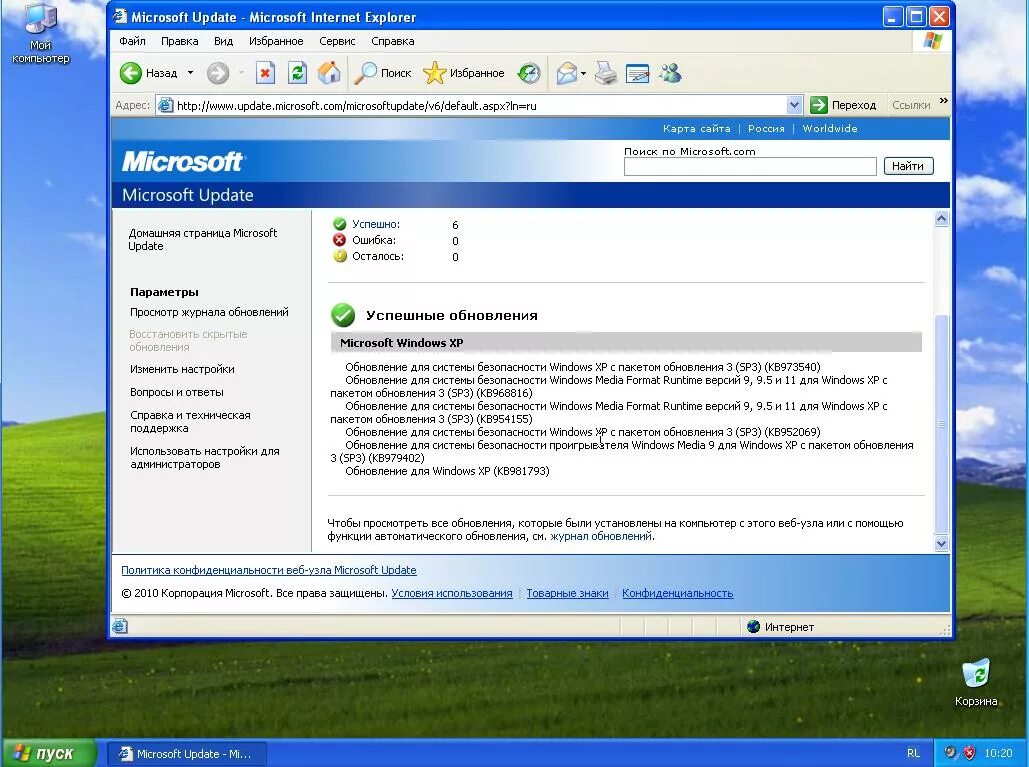Click the vertical scrollbar thumb
The height and width of the screenshot is (767, 1029).
click(942, 425)
